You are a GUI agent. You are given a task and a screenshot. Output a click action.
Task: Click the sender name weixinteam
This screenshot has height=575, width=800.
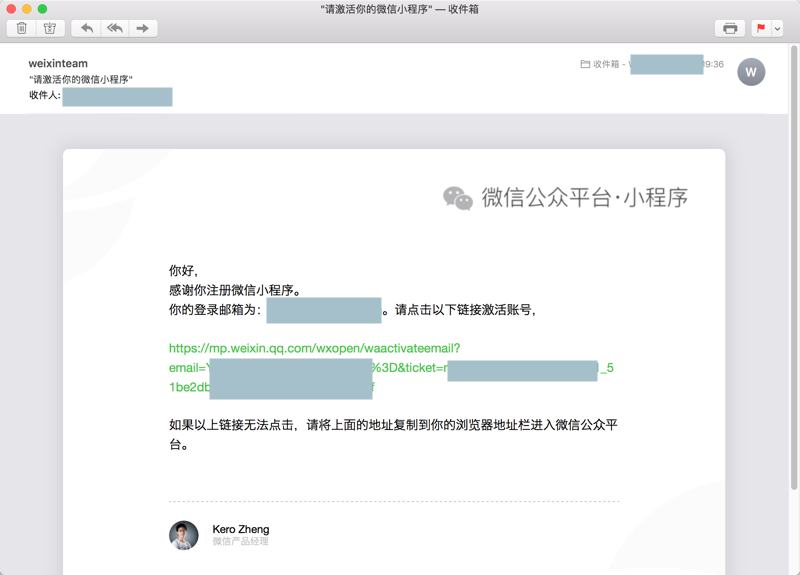58,63
